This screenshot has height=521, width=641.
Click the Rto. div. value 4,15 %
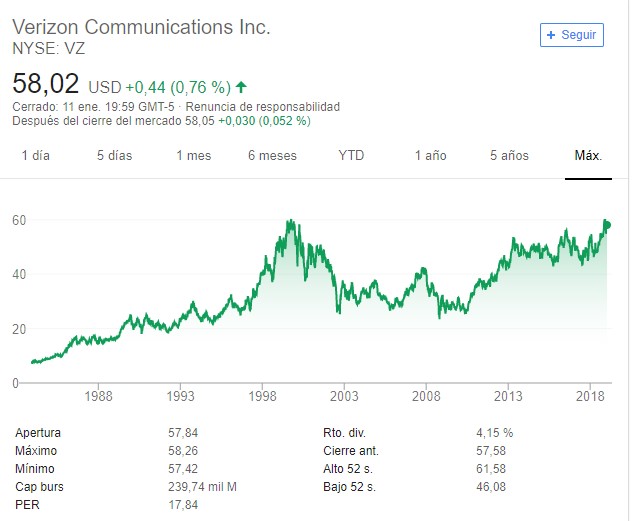(x=494, y=433)
